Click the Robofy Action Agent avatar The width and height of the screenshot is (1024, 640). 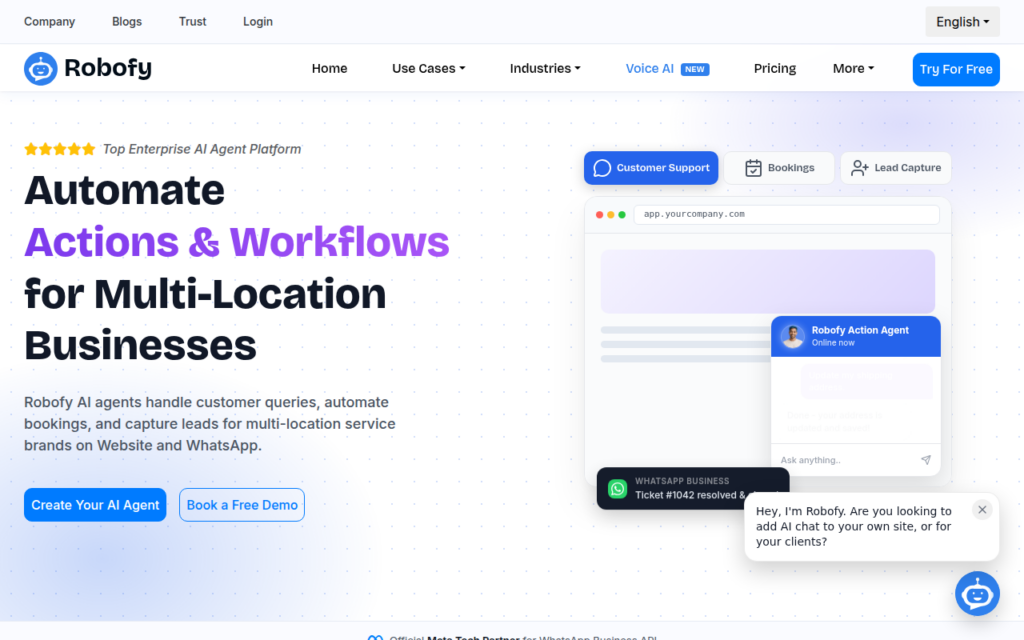tap(792, 336)
